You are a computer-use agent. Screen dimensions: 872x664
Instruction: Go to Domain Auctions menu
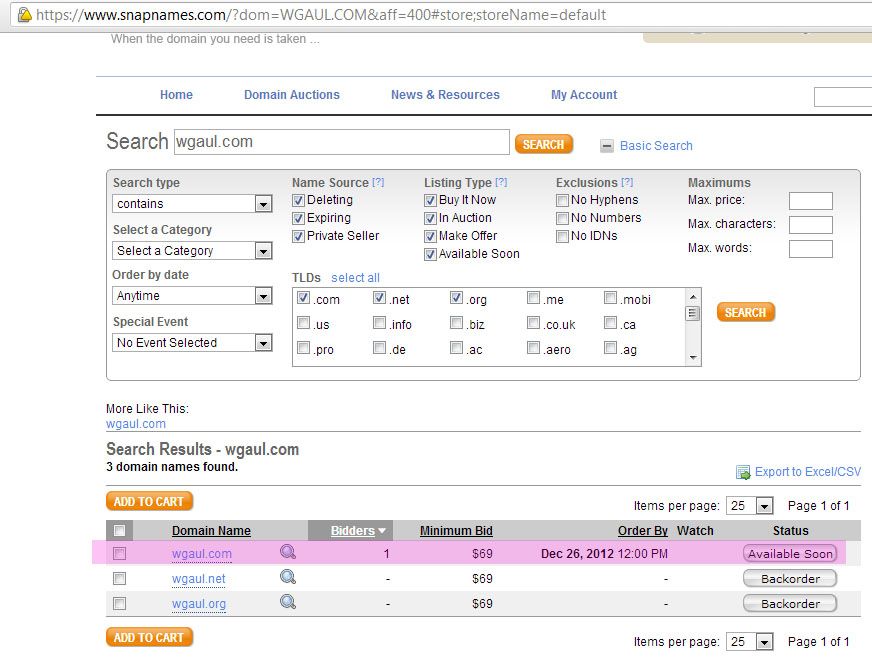click(291, 95)
